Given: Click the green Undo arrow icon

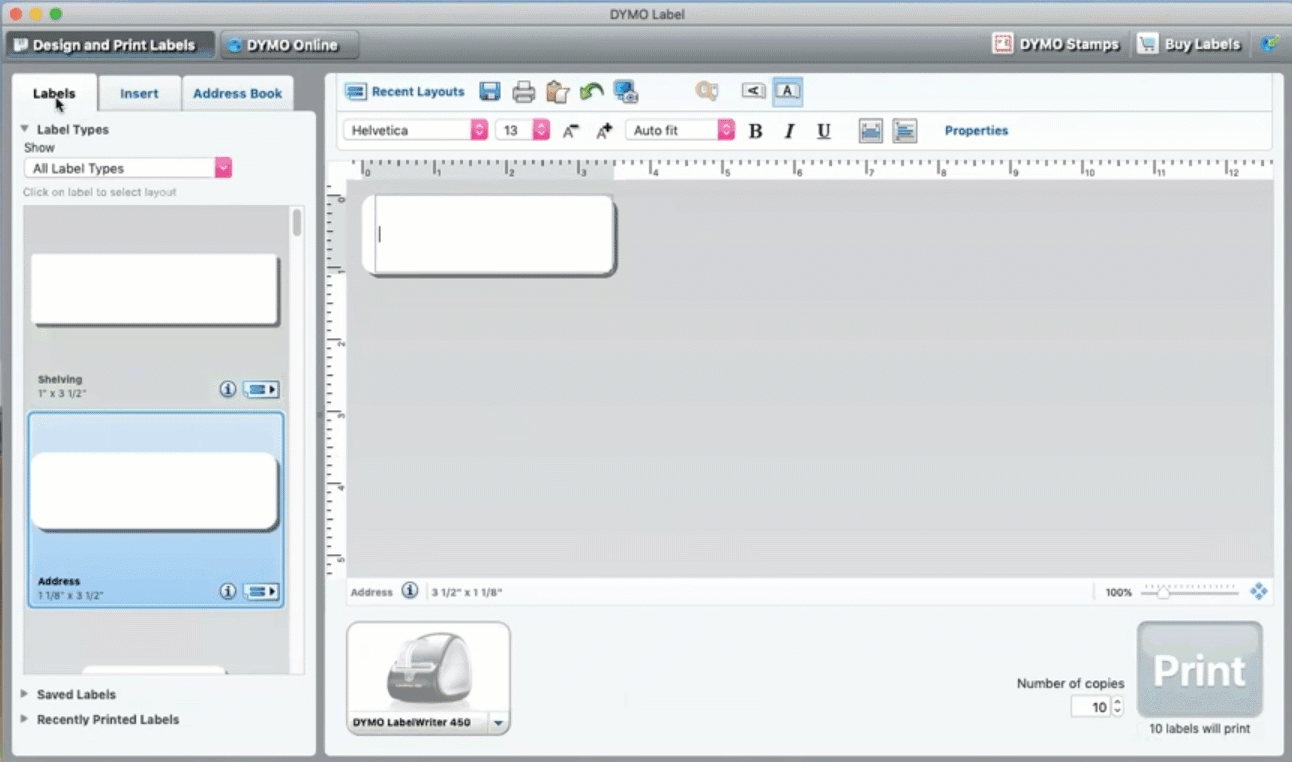Looking at the screenshot, I should point(591,92).
